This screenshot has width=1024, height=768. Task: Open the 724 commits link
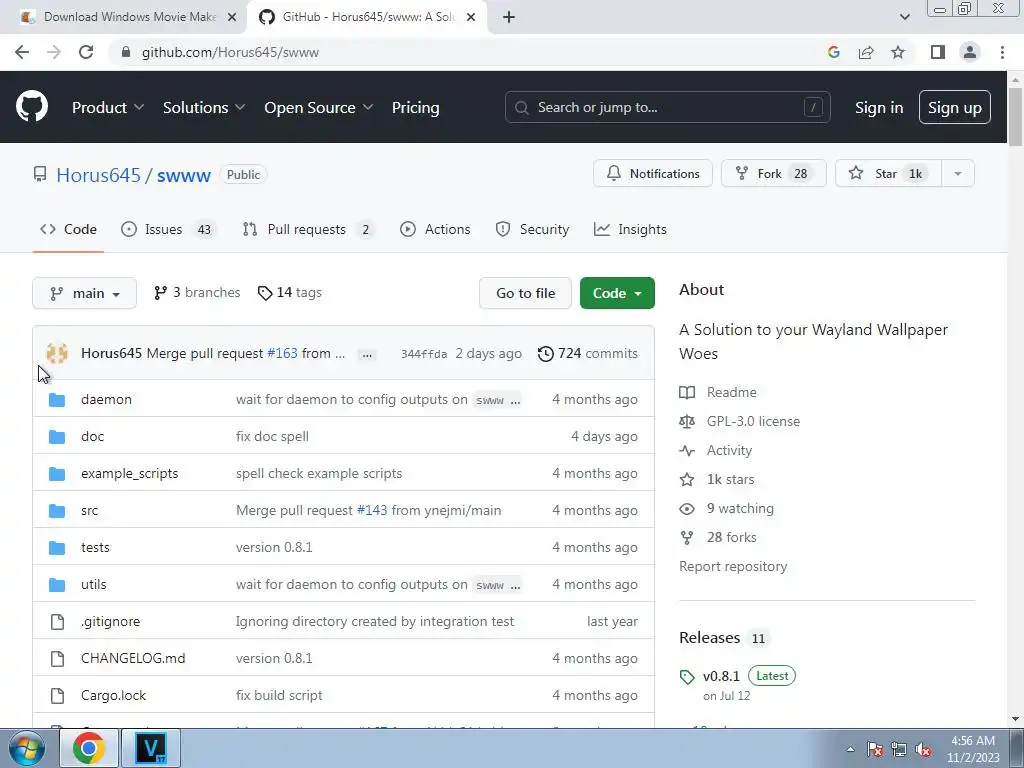[587, 353]
